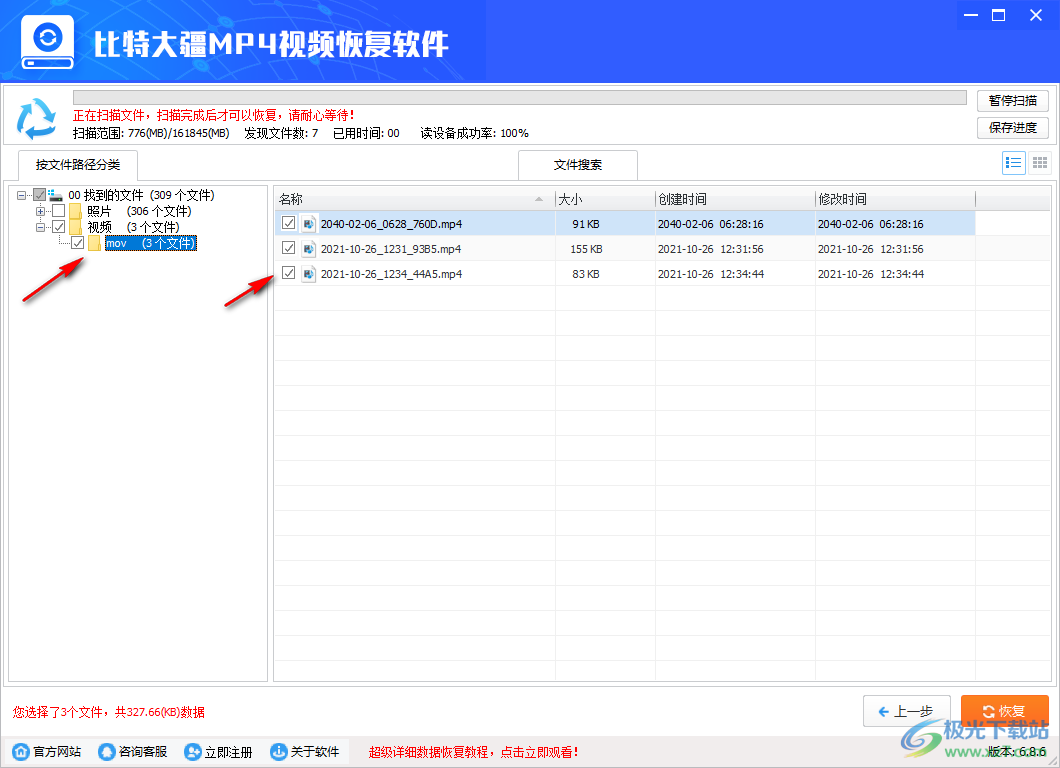This screenshot has width=1060, height=768.
Task: Click the 83 KB size cell
Action: pyautogui.click(x=586, y=274)
